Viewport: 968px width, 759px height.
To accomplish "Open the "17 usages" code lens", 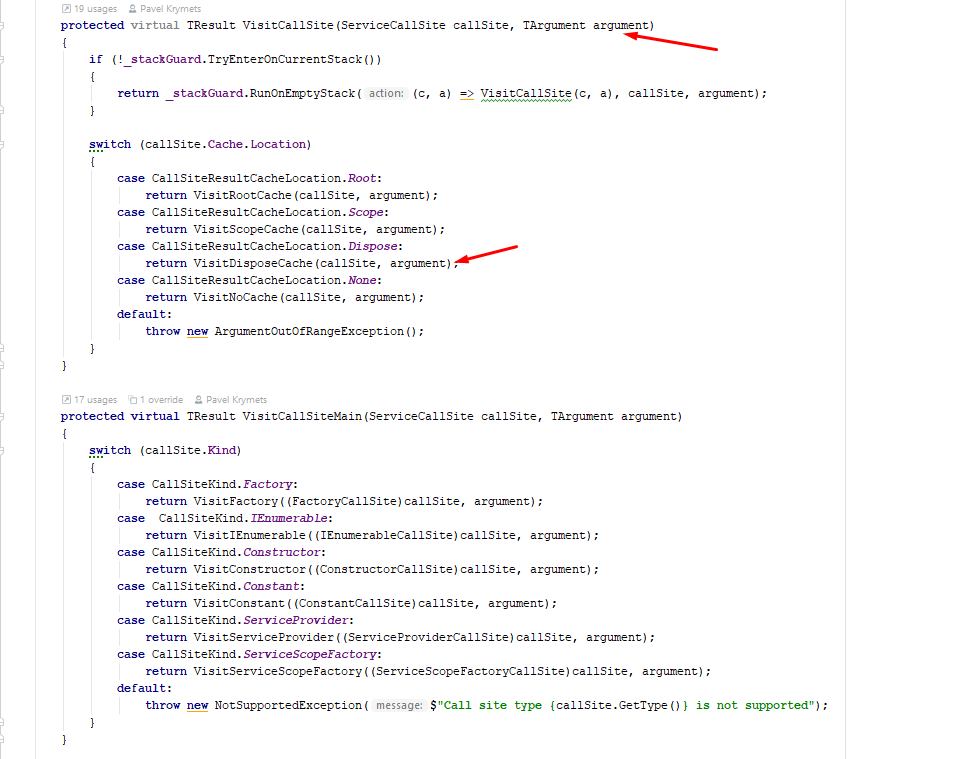I will pos(95,400).
